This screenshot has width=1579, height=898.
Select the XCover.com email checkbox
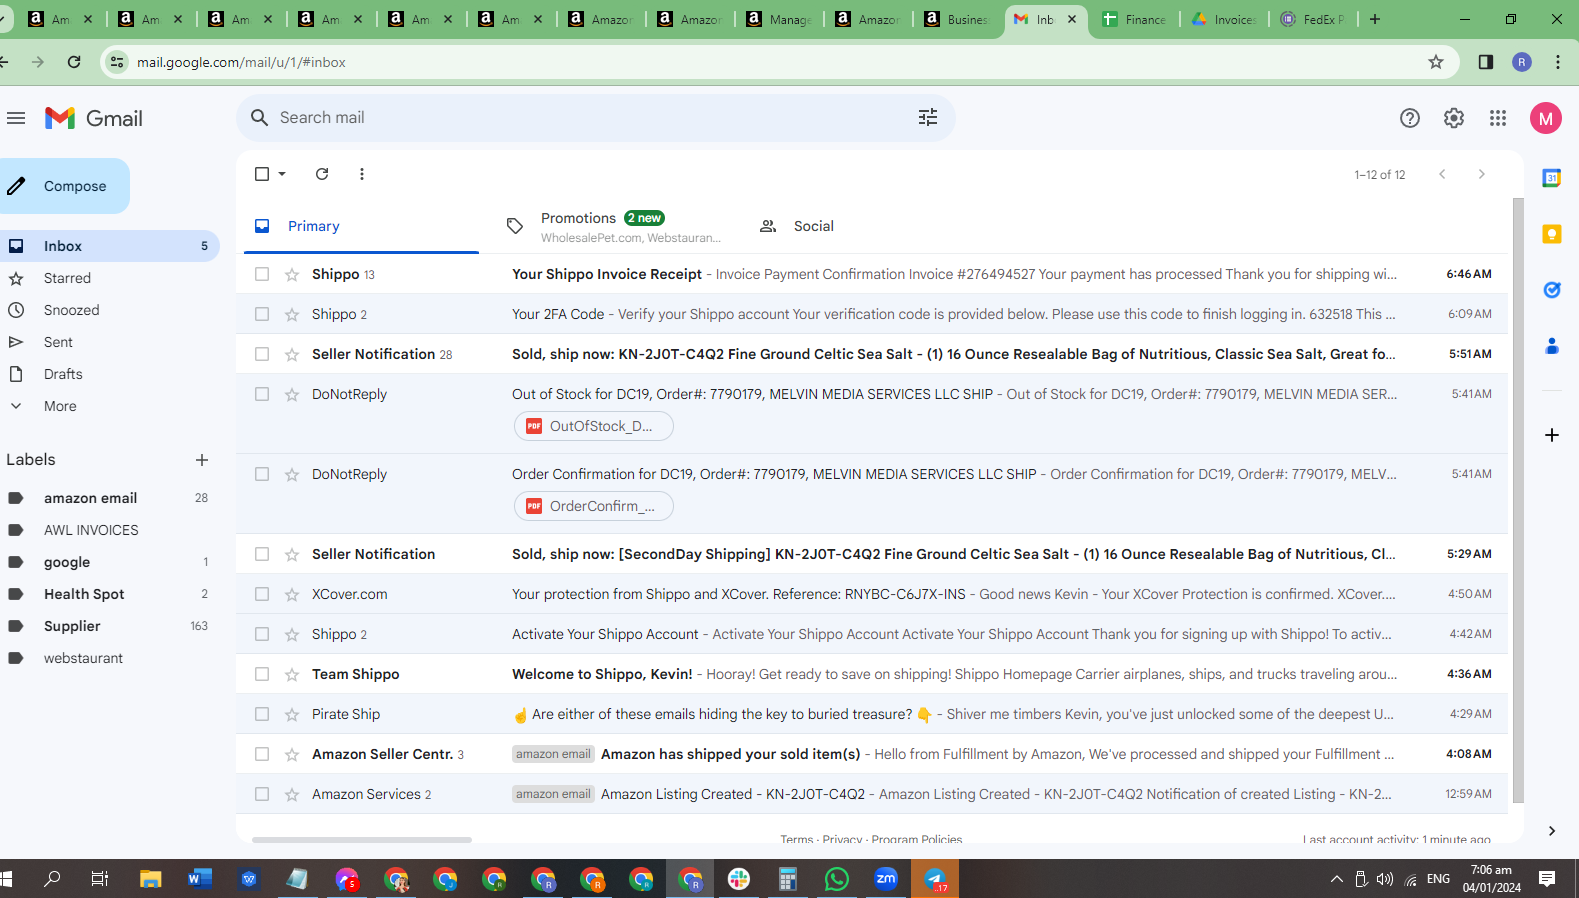point(262,594)
